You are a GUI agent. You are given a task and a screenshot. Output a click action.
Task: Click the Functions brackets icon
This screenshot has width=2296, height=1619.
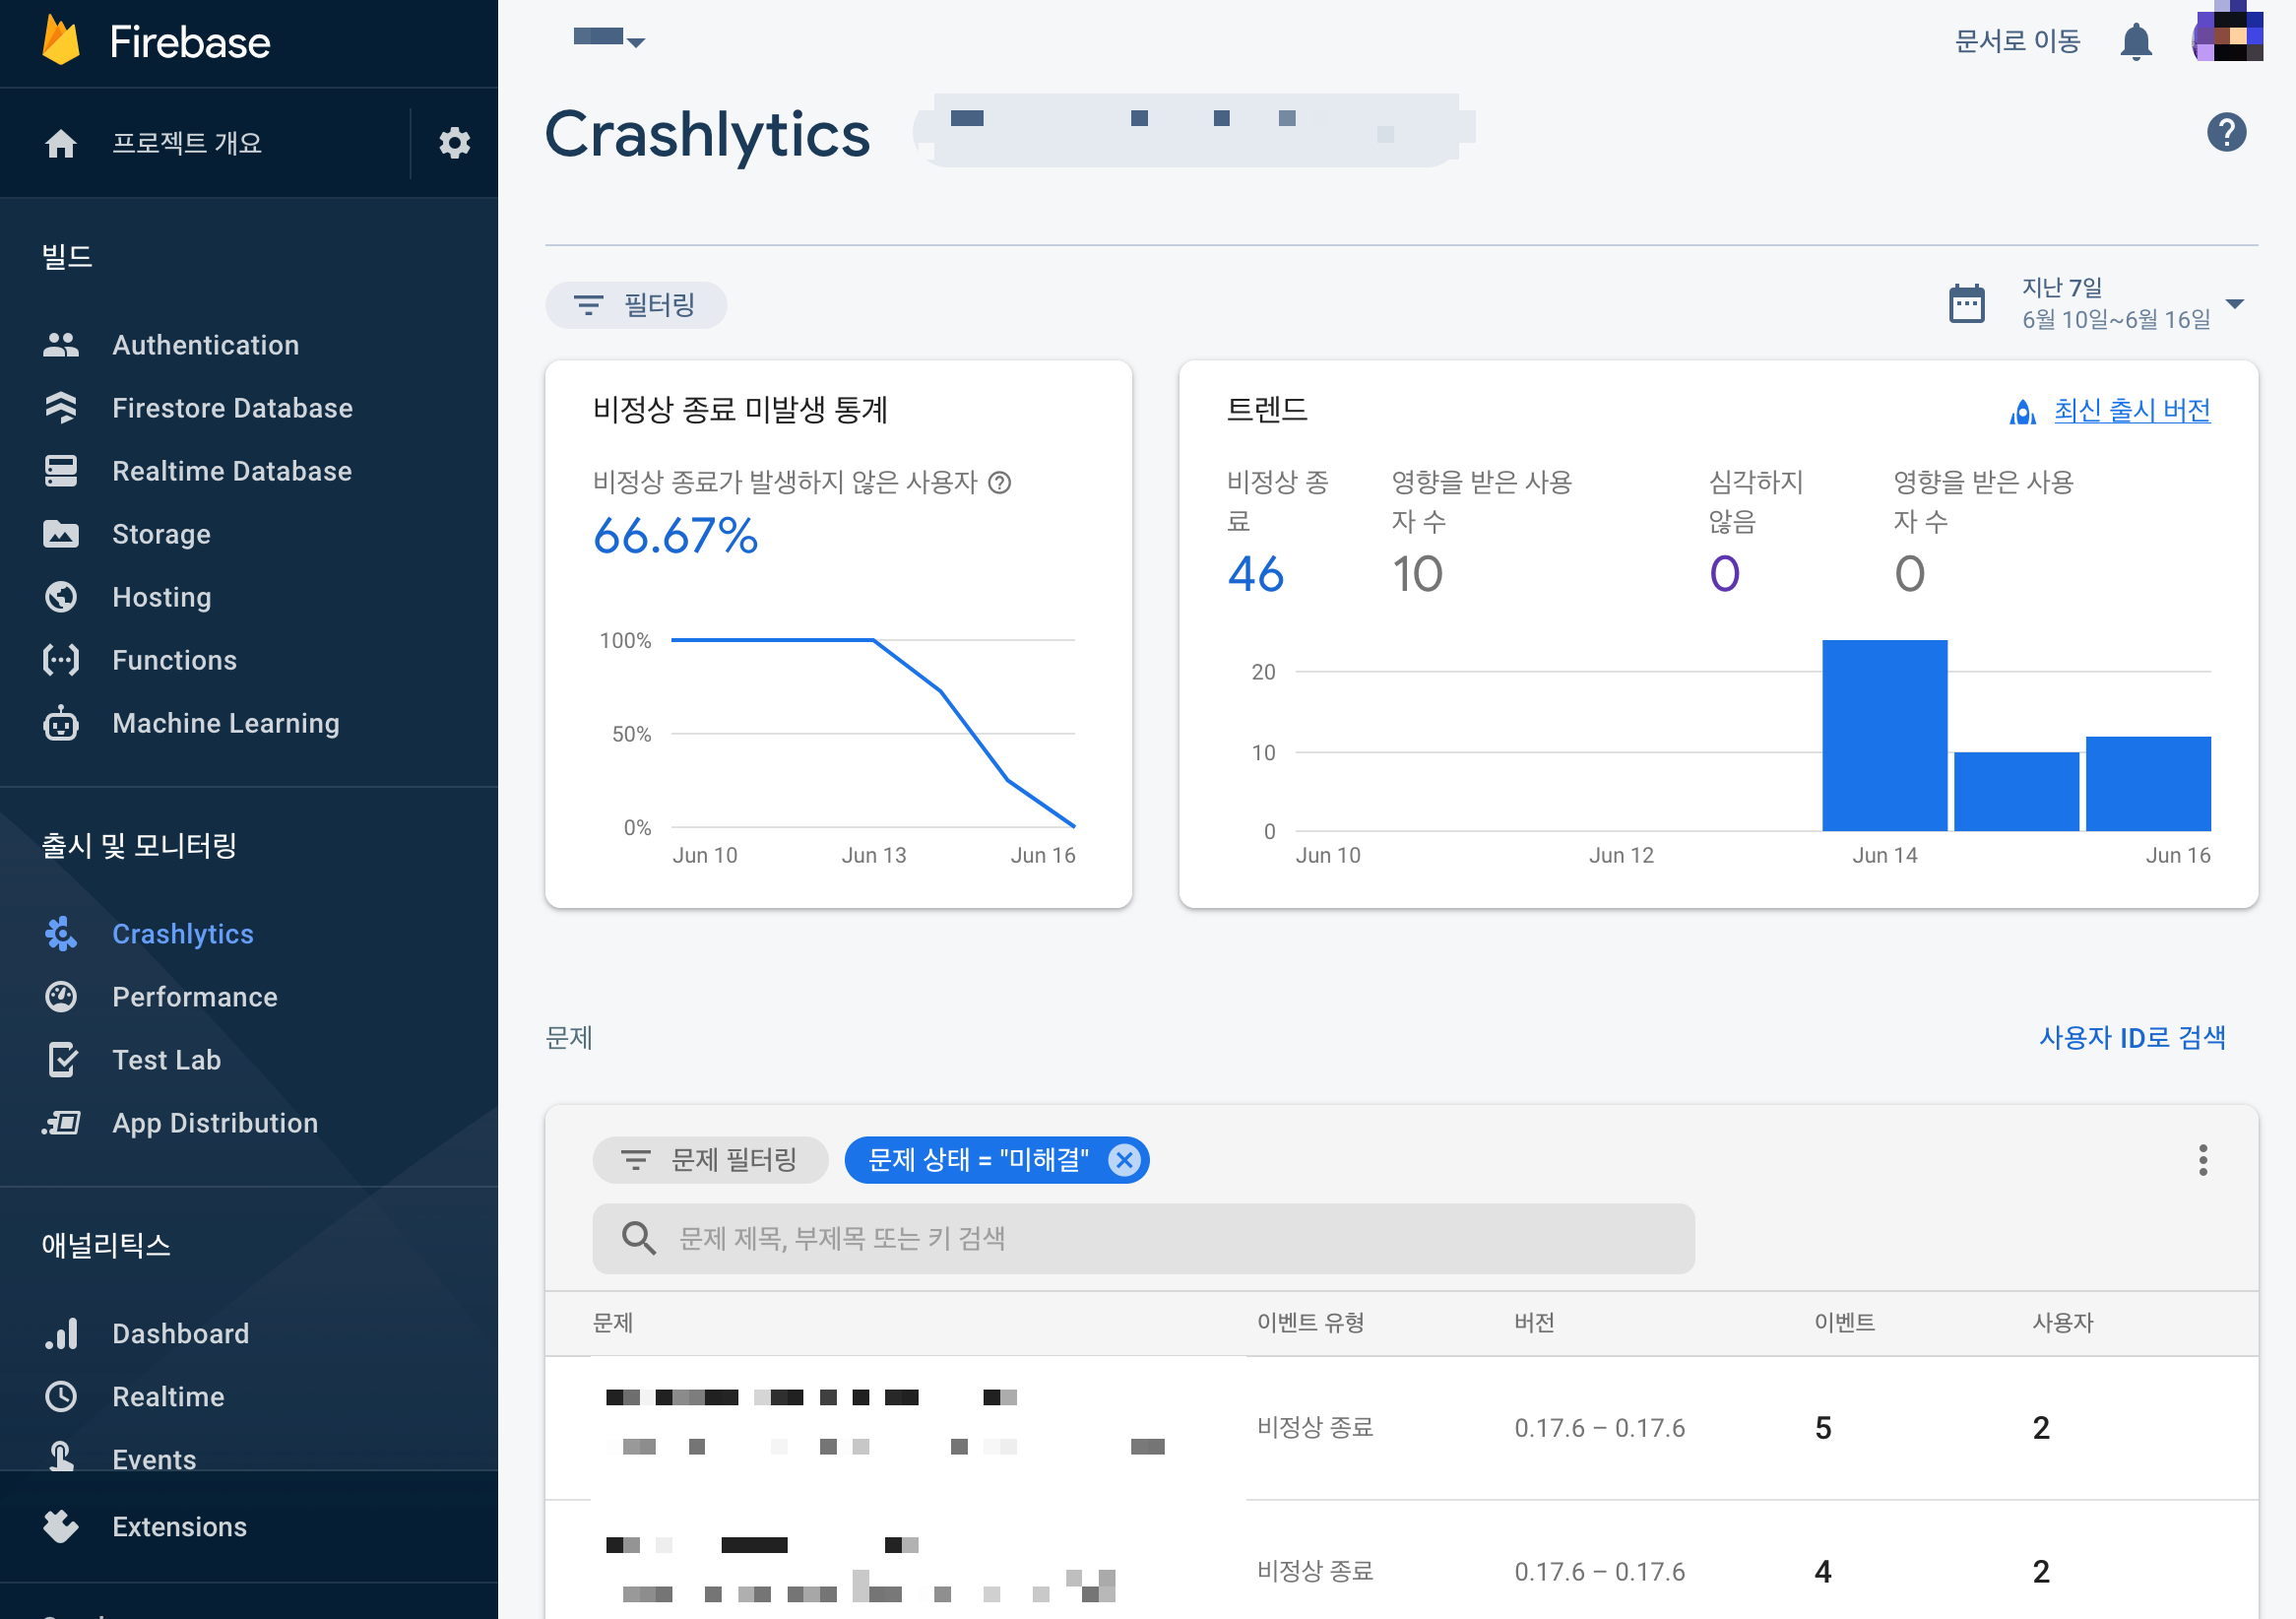click(x=61, y=660)
